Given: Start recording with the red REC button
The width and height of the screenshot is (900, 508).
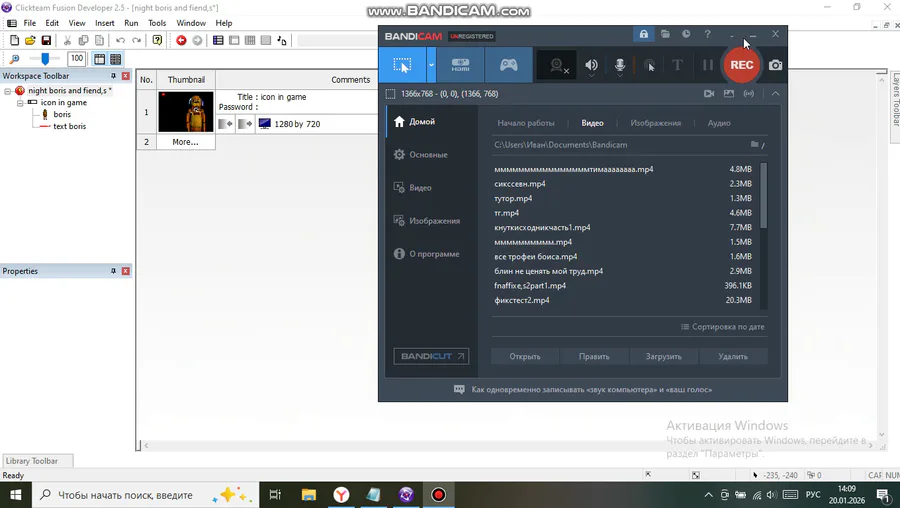Looking at the screenshot, I should [742, 65].
